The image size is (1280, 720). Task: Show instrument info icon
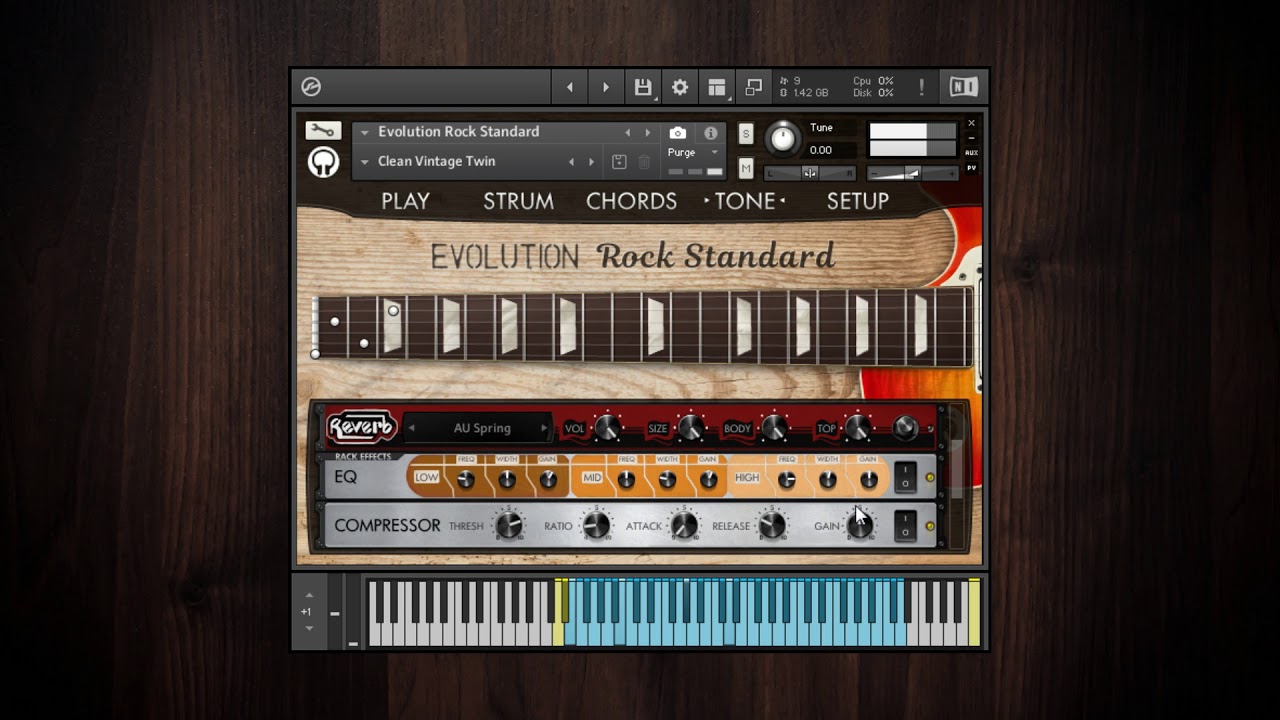(x=710, y=132)
